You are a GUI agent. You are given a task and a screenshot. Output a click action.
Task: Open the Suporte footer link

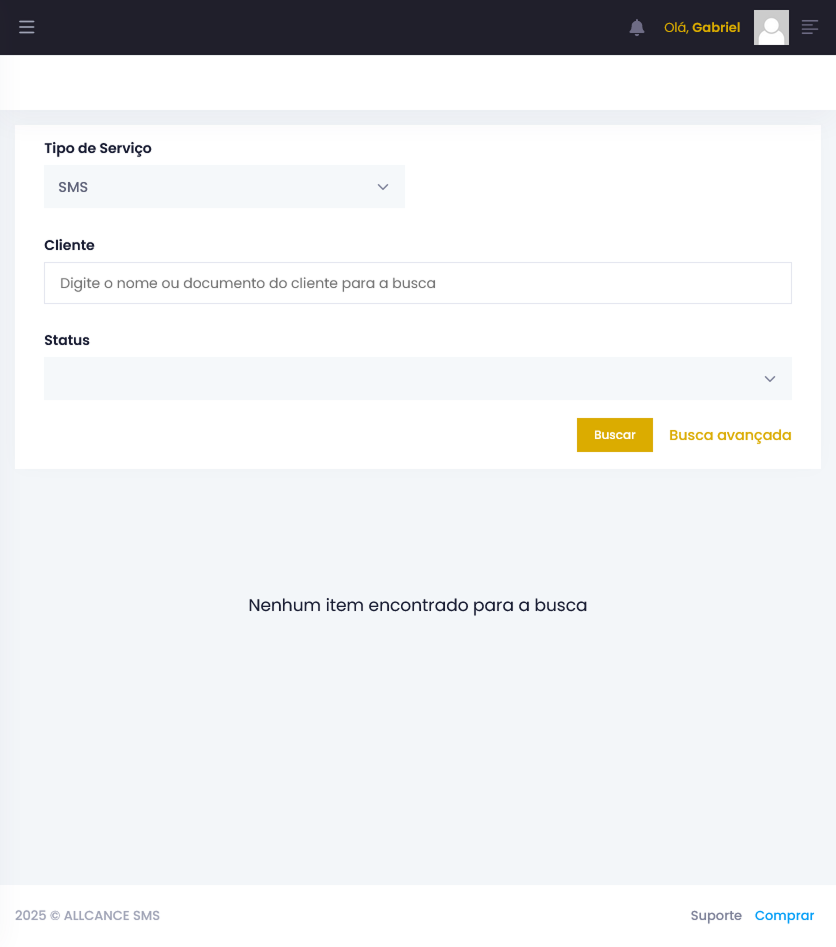716,916
